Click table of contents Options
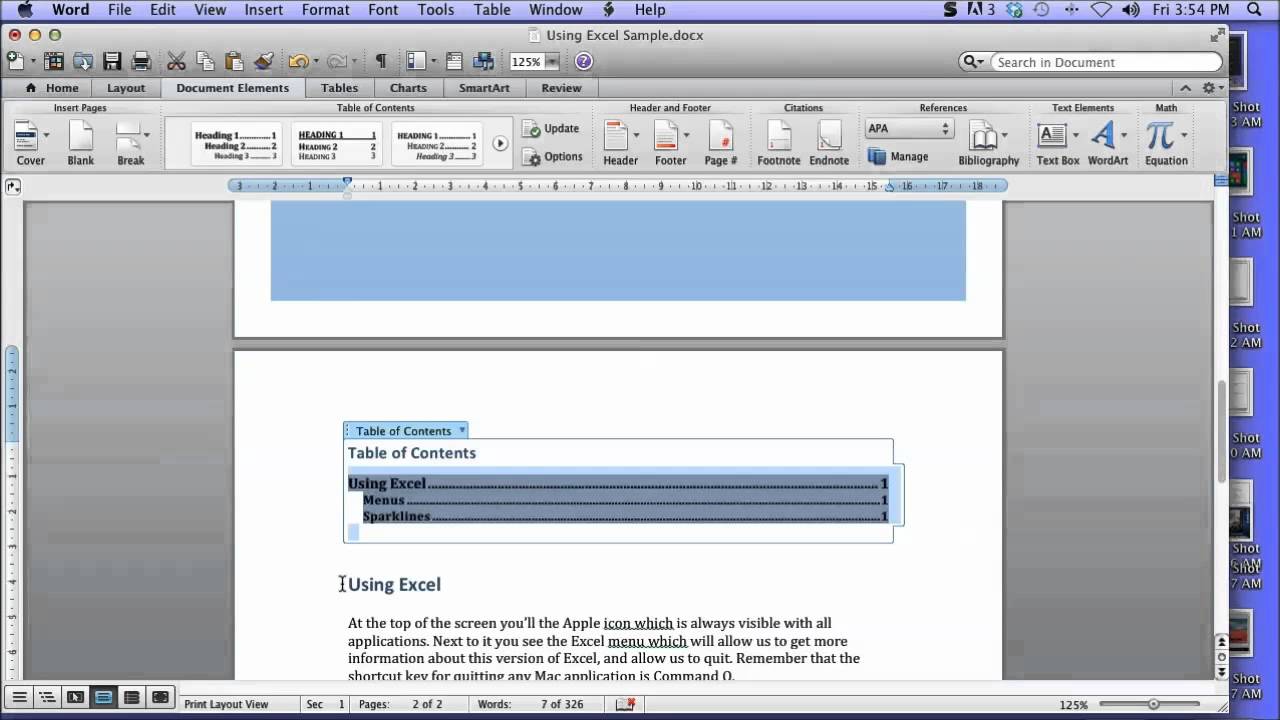 [x=551, y=157]
